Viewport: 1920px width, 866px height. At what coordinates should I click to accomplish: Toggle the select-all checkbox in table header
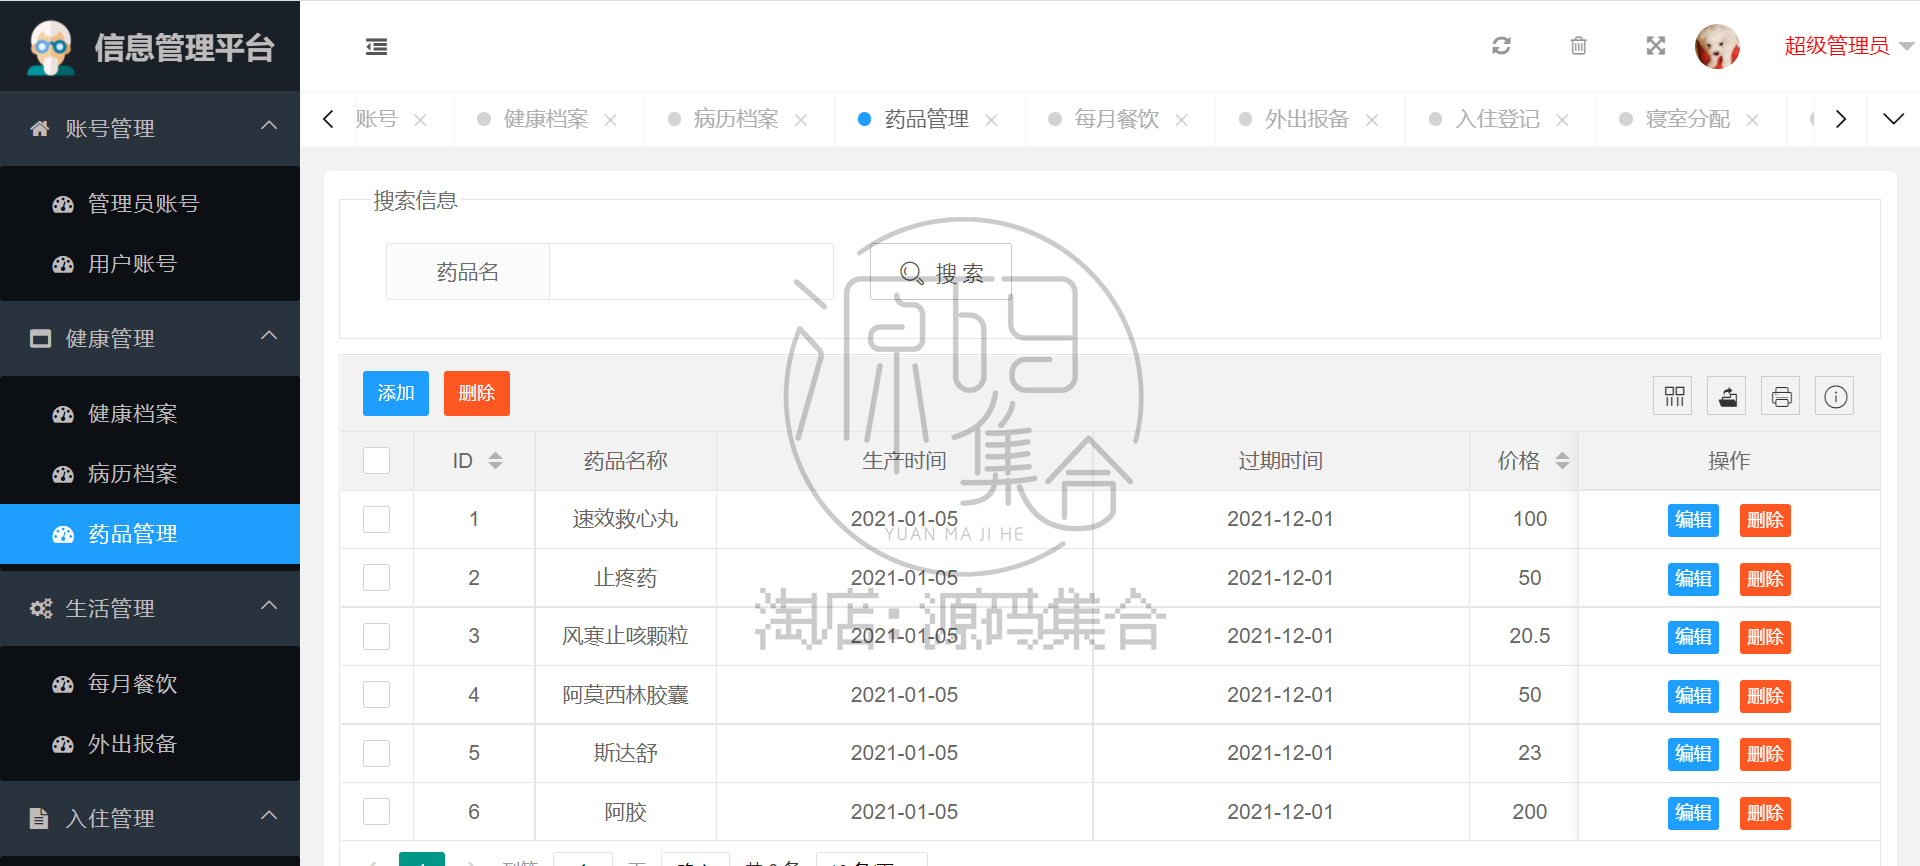[376, 460]
